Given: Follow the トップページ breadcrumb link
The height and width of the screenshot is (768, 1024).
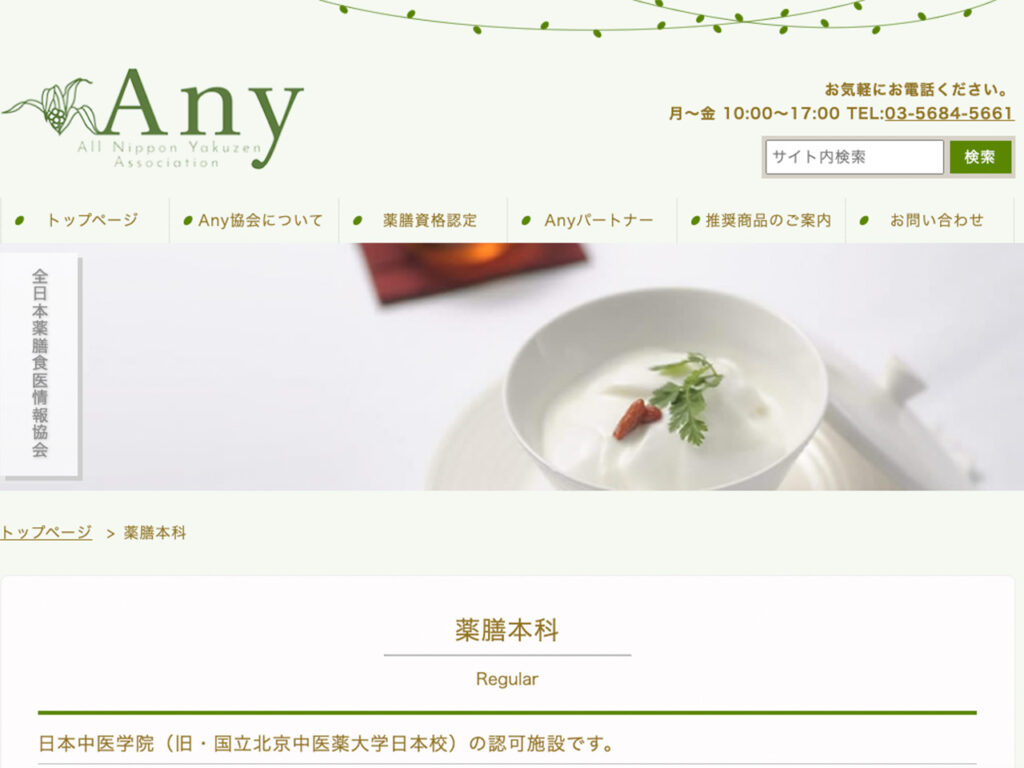Looking at the screenshot, I should coord(46,533).
